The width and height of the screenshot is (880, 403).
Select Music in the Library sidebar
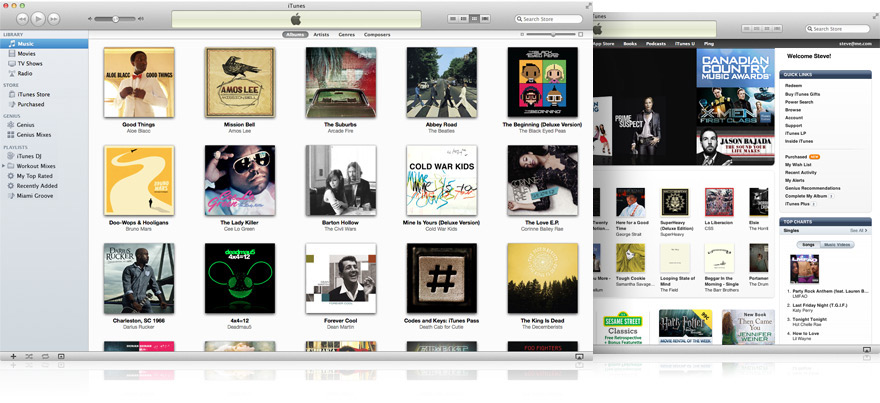pyautogui.click(x=44, y=44)
